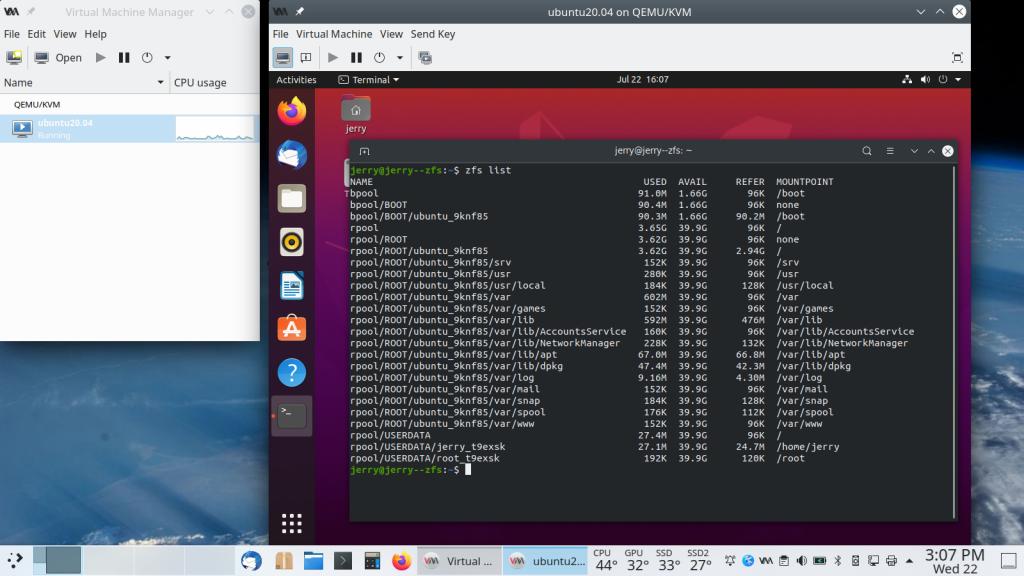The width and height of the screenshot is (1024, 576).
Task: Click Activities in the Ubuntu top bar
Action: pyautogui.click(x=296, y=80)
